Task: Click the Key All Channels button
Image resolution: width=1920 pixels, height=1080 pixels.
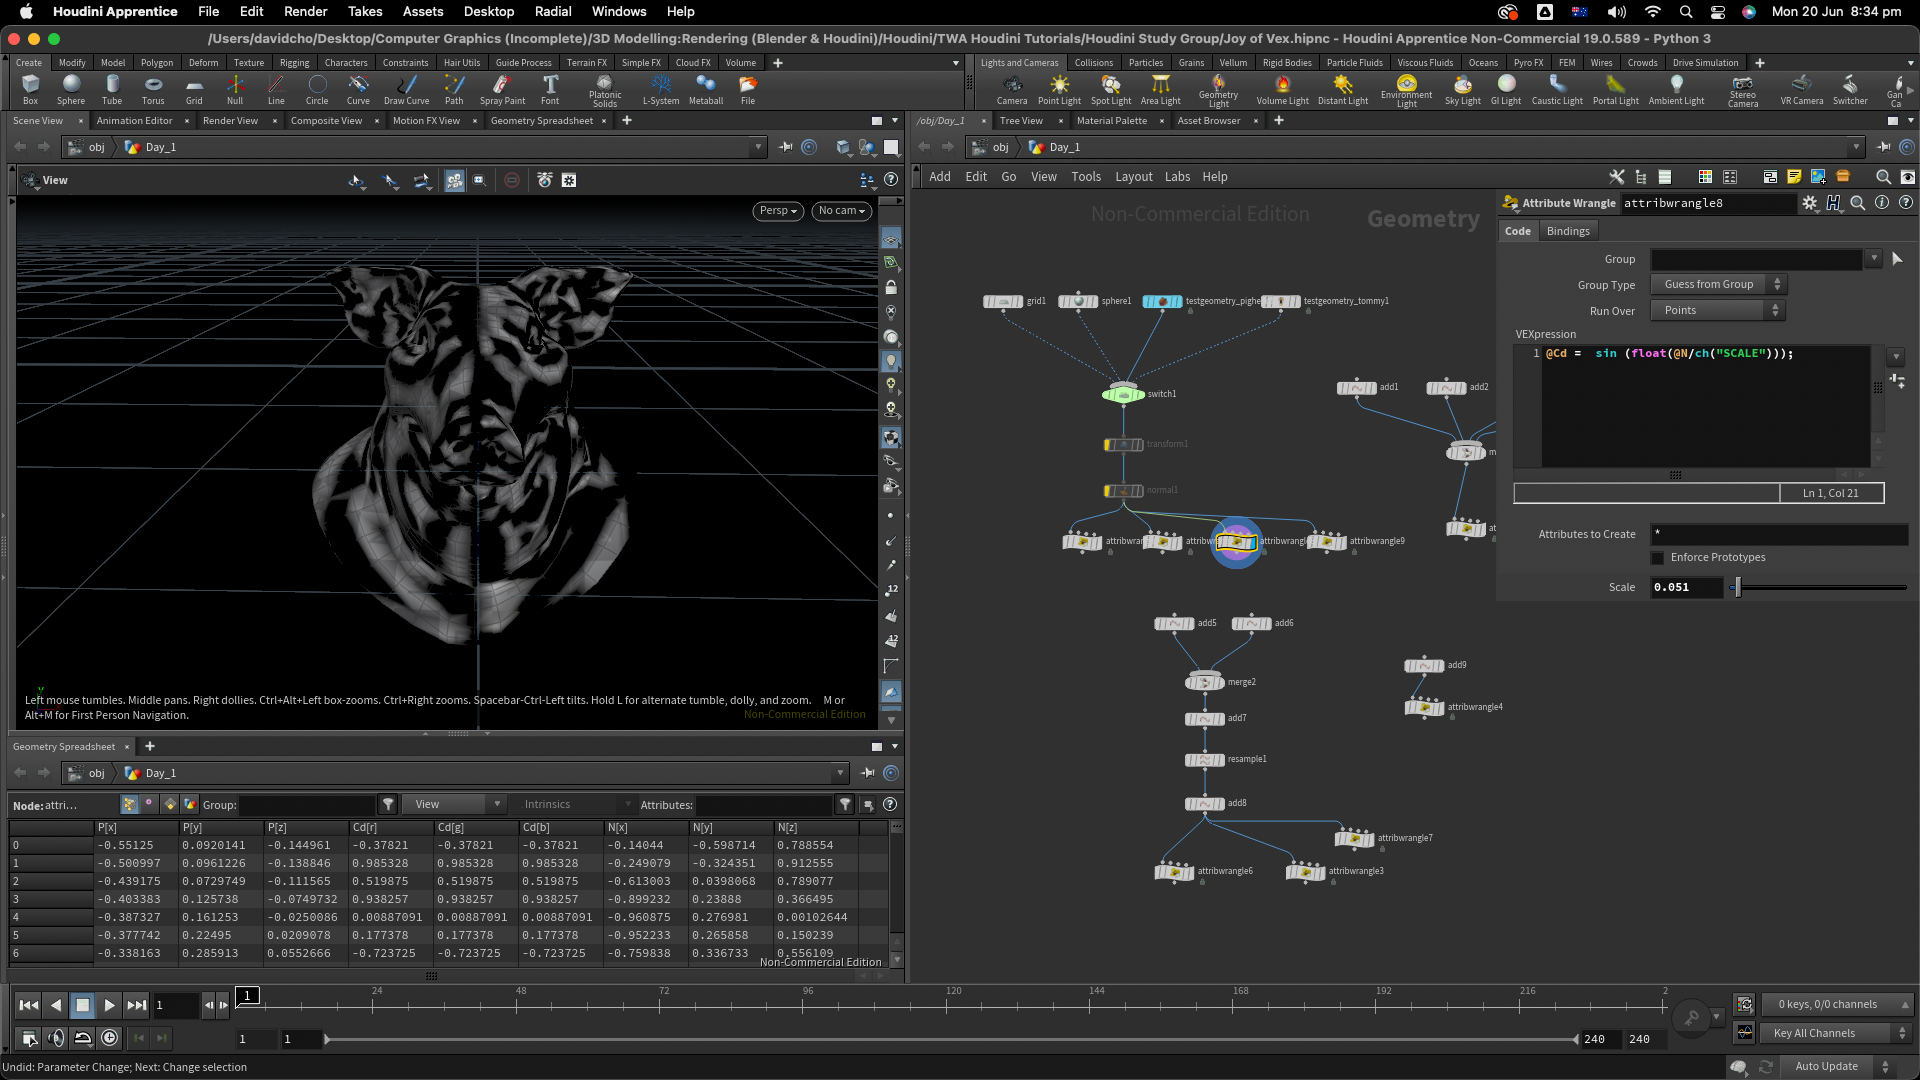Action: 1823,1034
